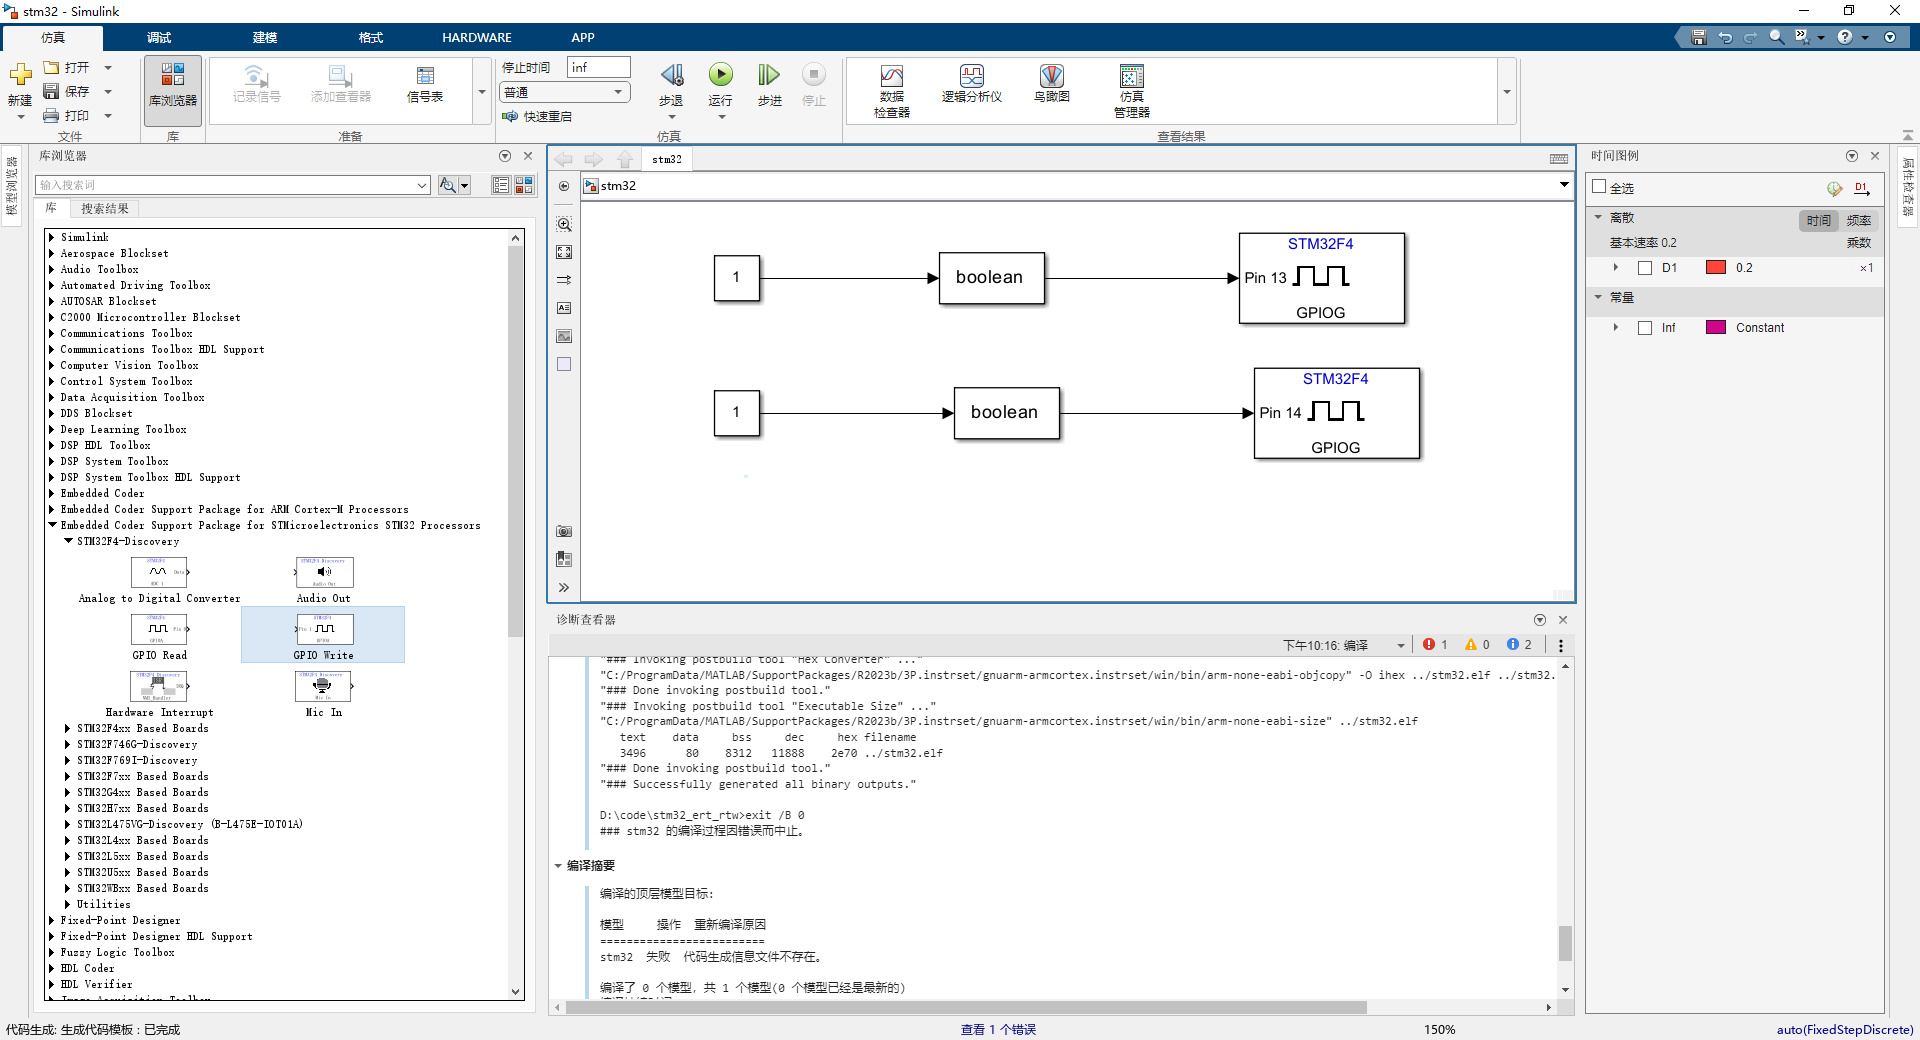This screenshot has height=1040, width=1920.
Task: Open the Simulation Manager (仿真管理器)
Action: point(1131,90)
